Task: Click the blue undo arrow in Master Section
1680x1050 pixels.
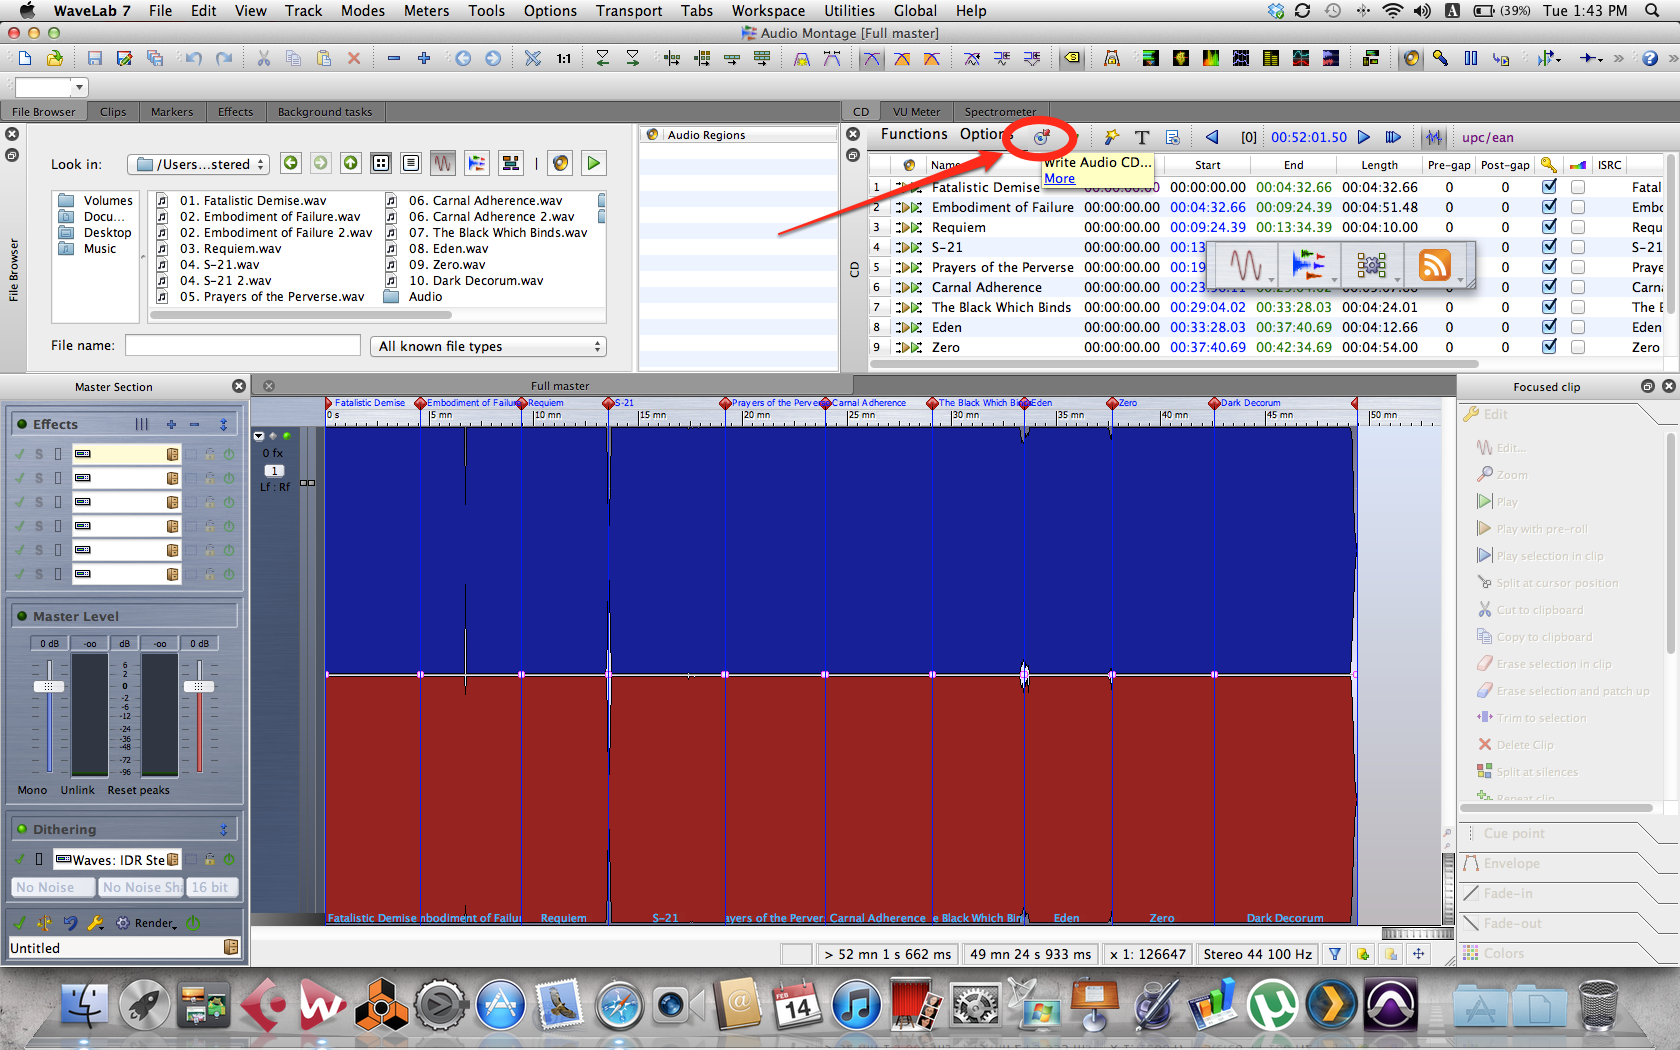Action: (x=70, y=923)
